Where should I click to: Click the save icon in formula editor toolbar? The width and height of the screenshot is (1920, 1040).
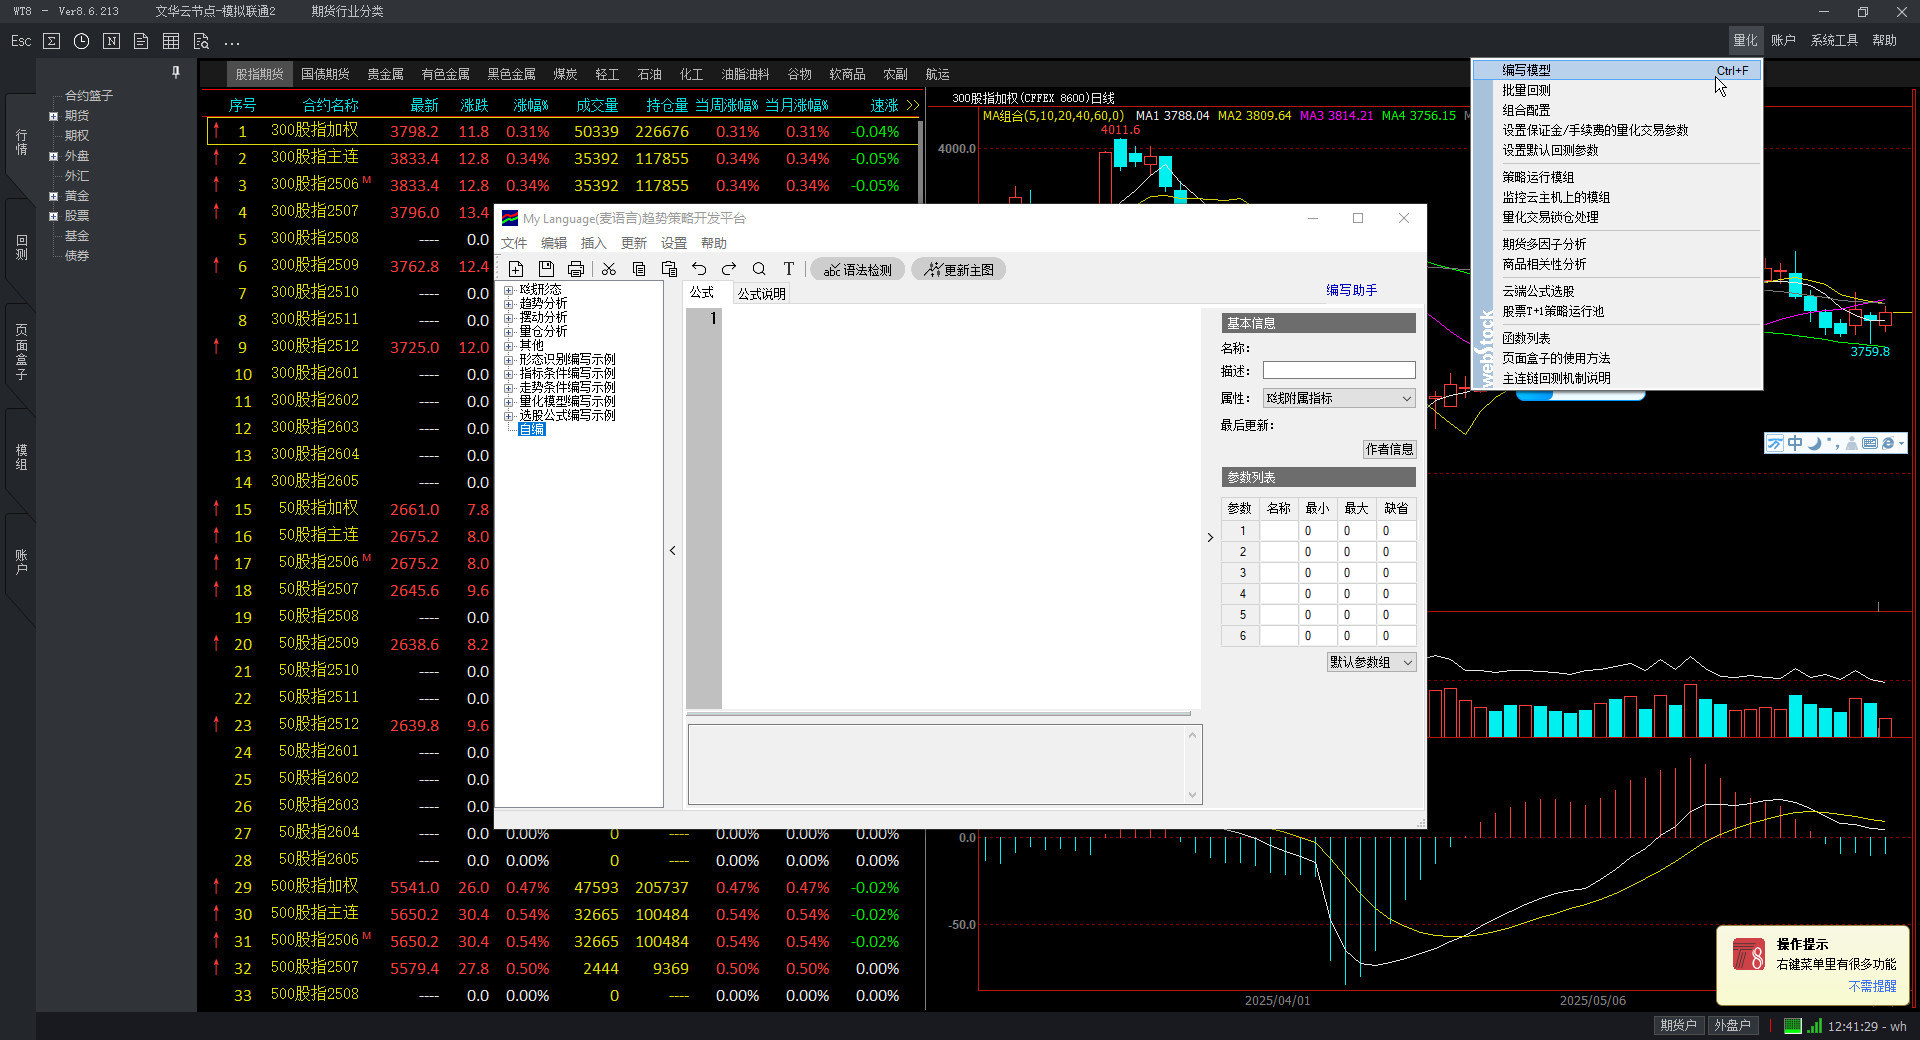[x=546, y=269]
